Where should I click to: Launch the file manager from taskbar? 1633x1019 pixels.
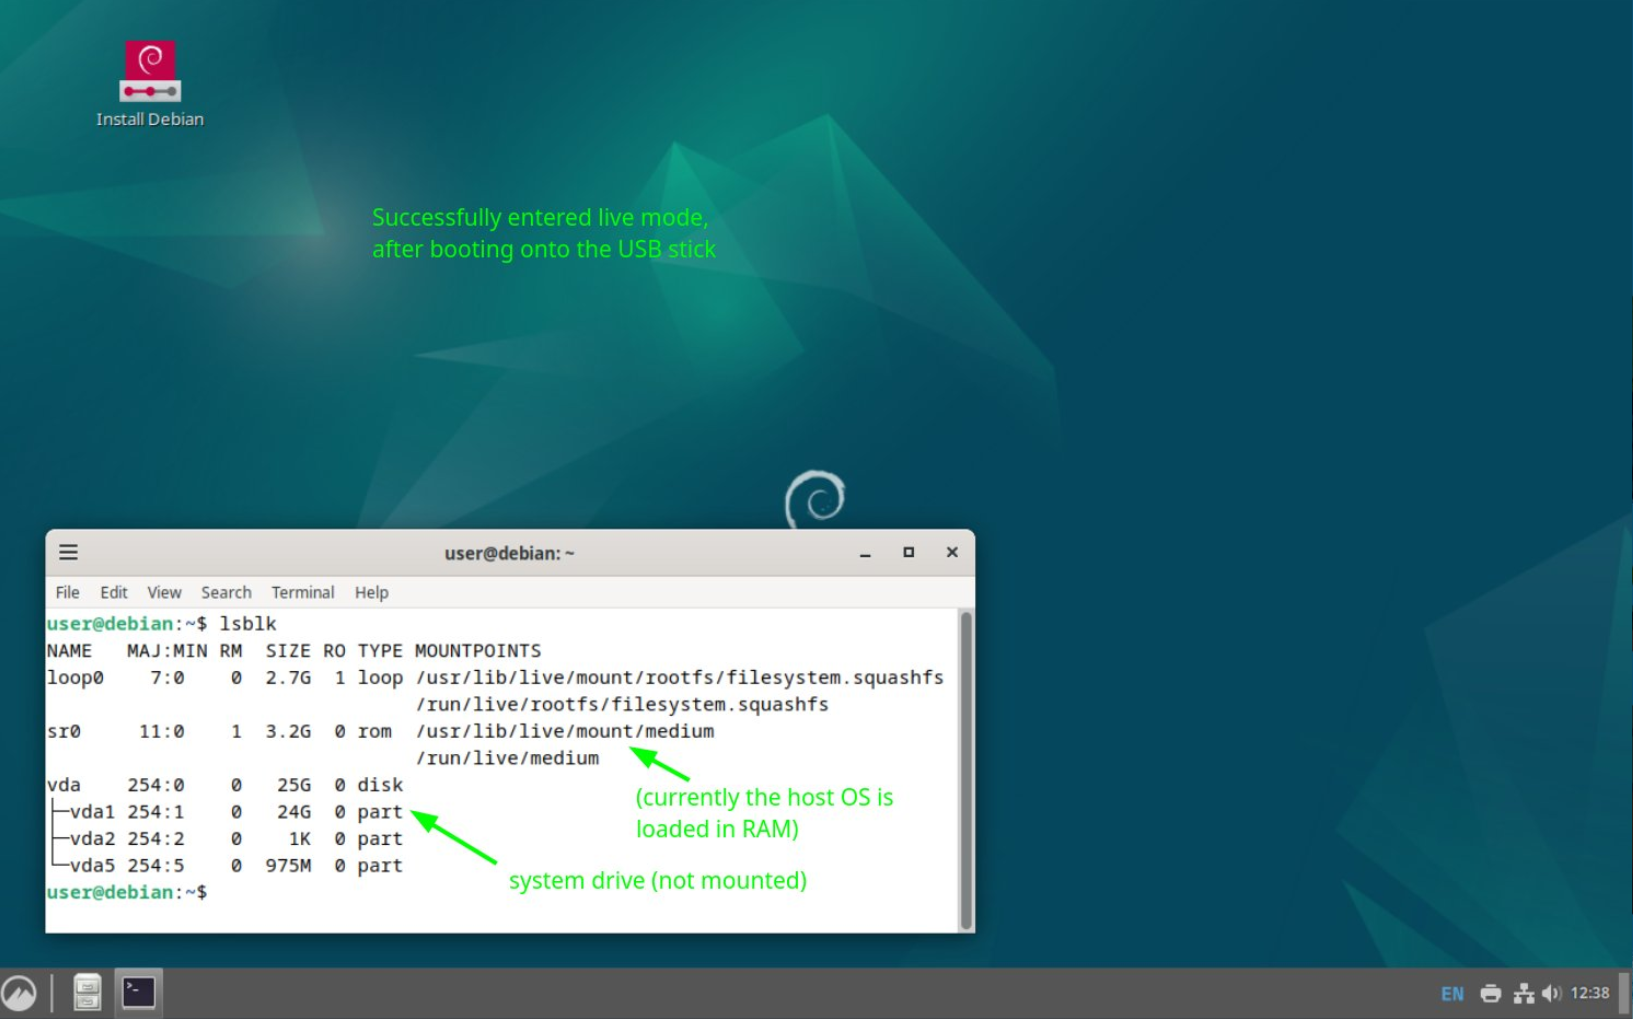tap(87, 992)
